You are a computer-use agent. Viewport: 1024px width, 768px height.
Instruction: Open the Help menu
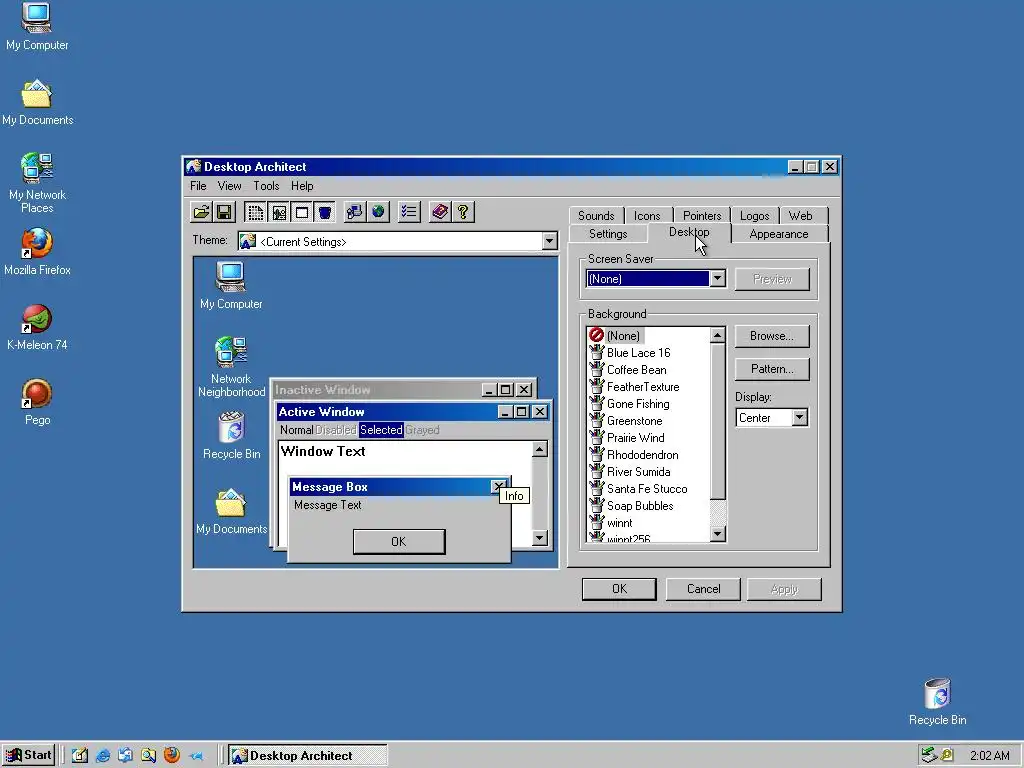(302, 186)
